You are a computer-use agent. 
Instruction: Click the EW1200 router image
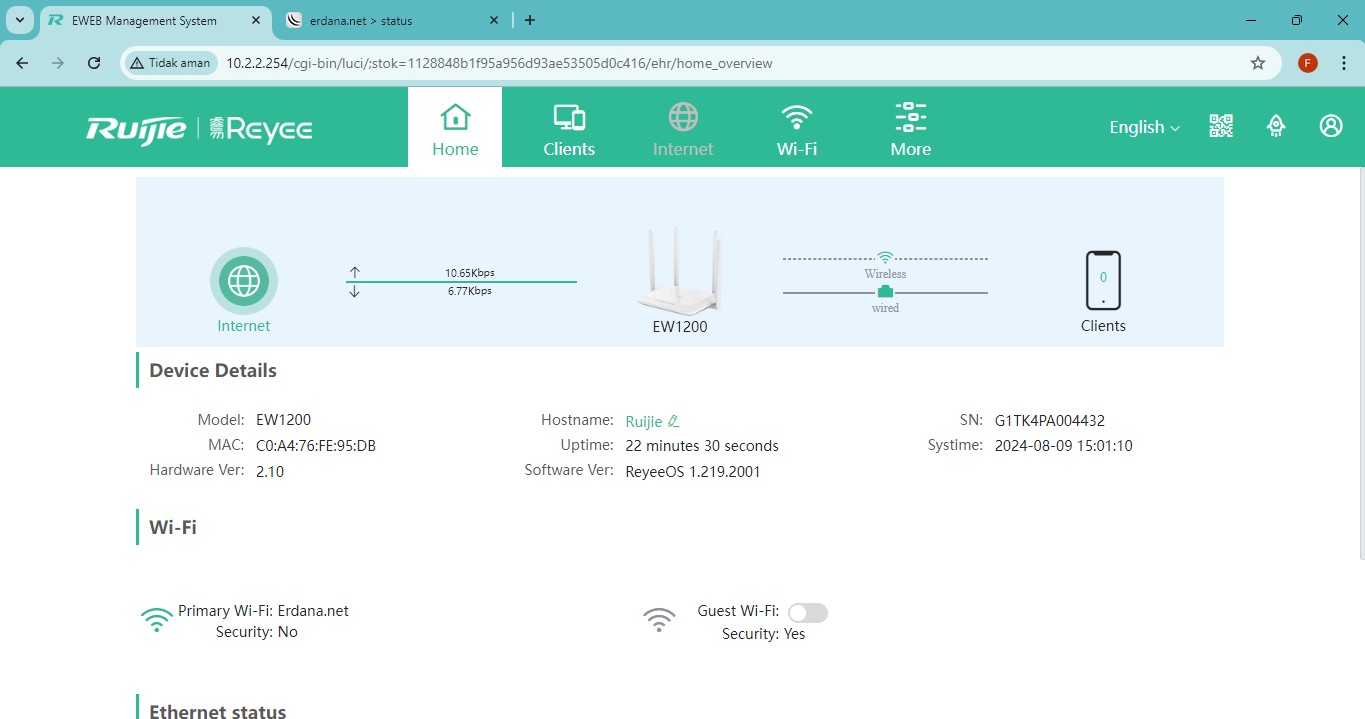click(680, 273)
